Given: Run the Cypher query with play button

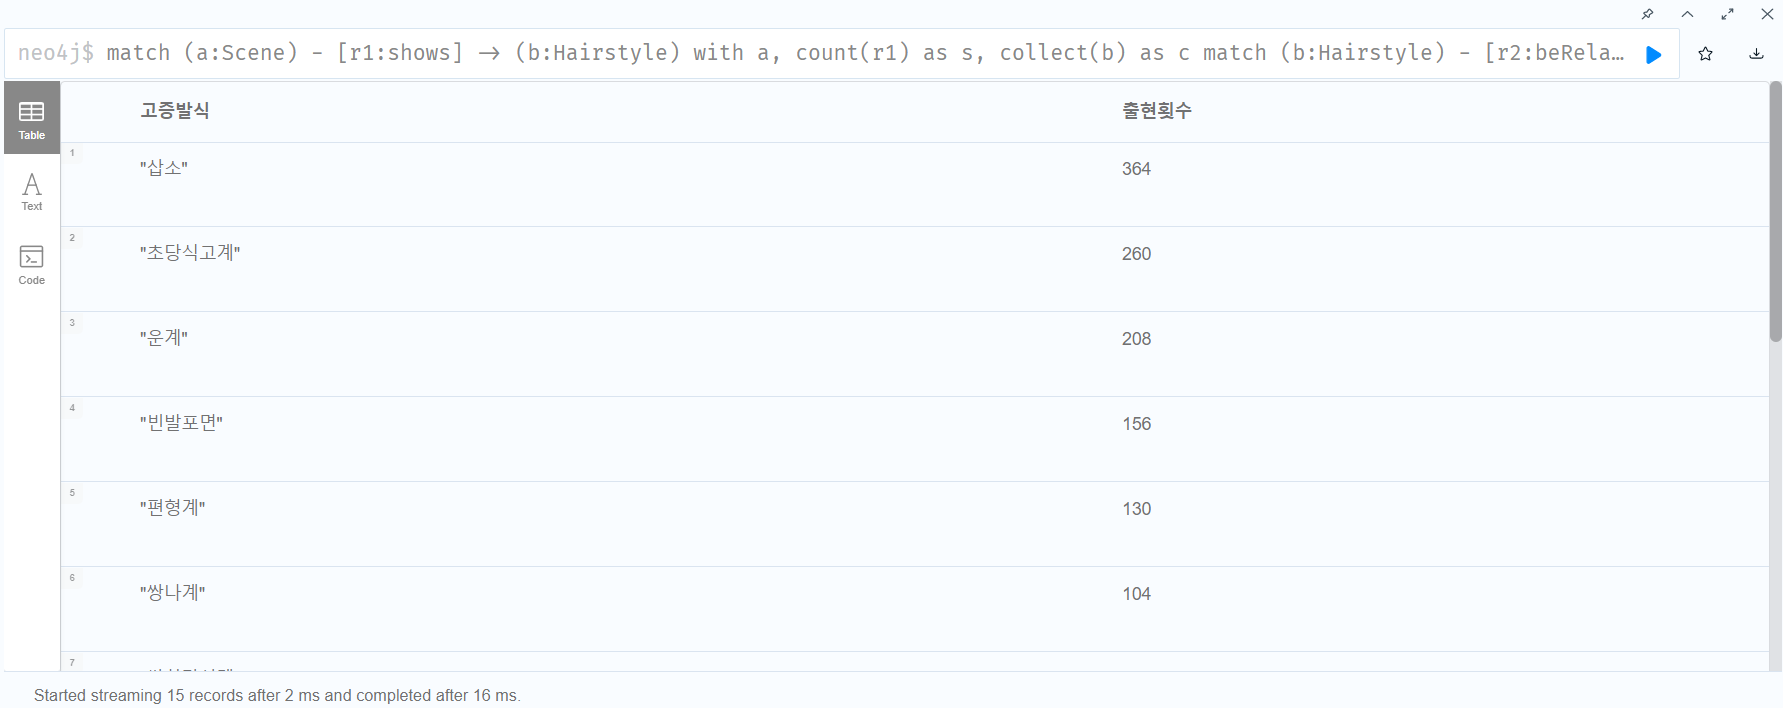Looking at the screenshot, I should pyautogui.click(x=1654, y=54).
